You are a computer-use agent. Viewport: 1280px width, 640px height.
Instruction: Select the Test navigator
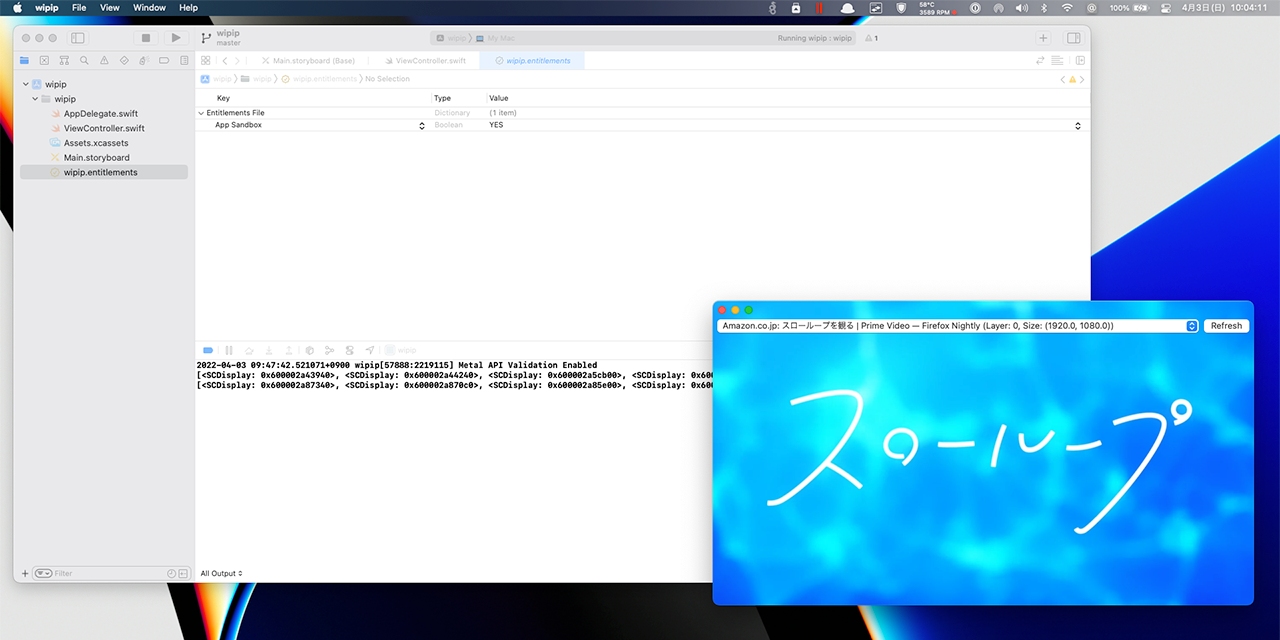coord(124,60)
